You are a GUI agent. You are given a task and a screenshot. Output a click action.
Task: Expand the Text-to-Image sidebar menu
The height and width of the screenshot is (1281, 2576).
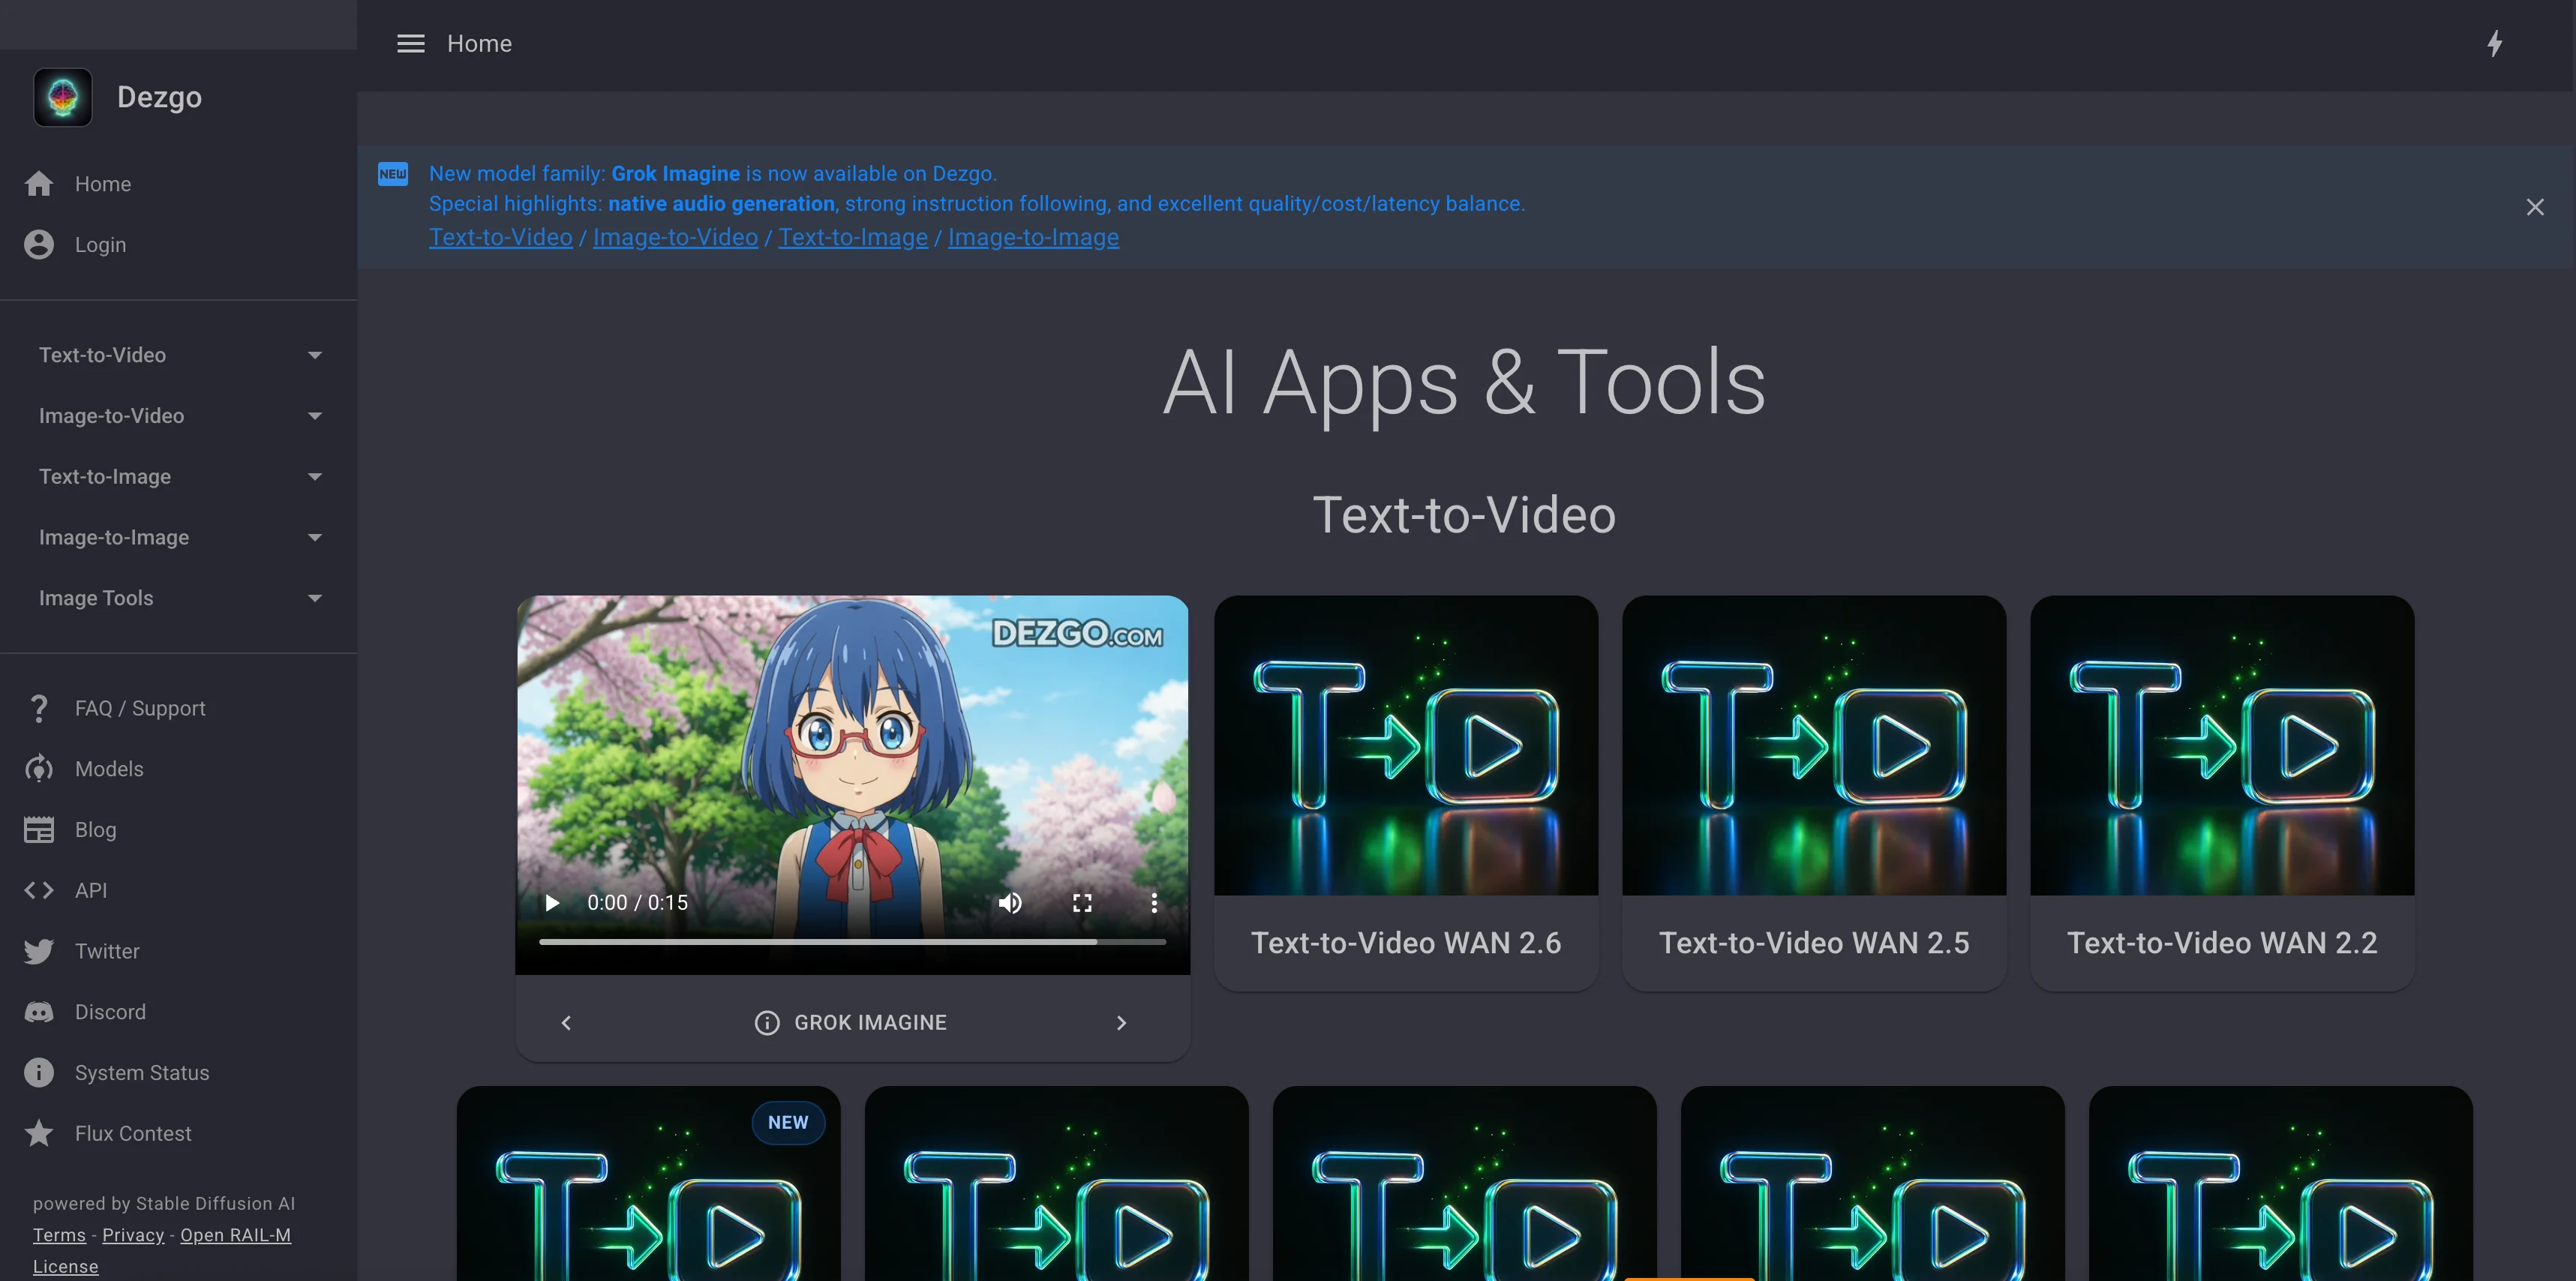coord(179,477)
